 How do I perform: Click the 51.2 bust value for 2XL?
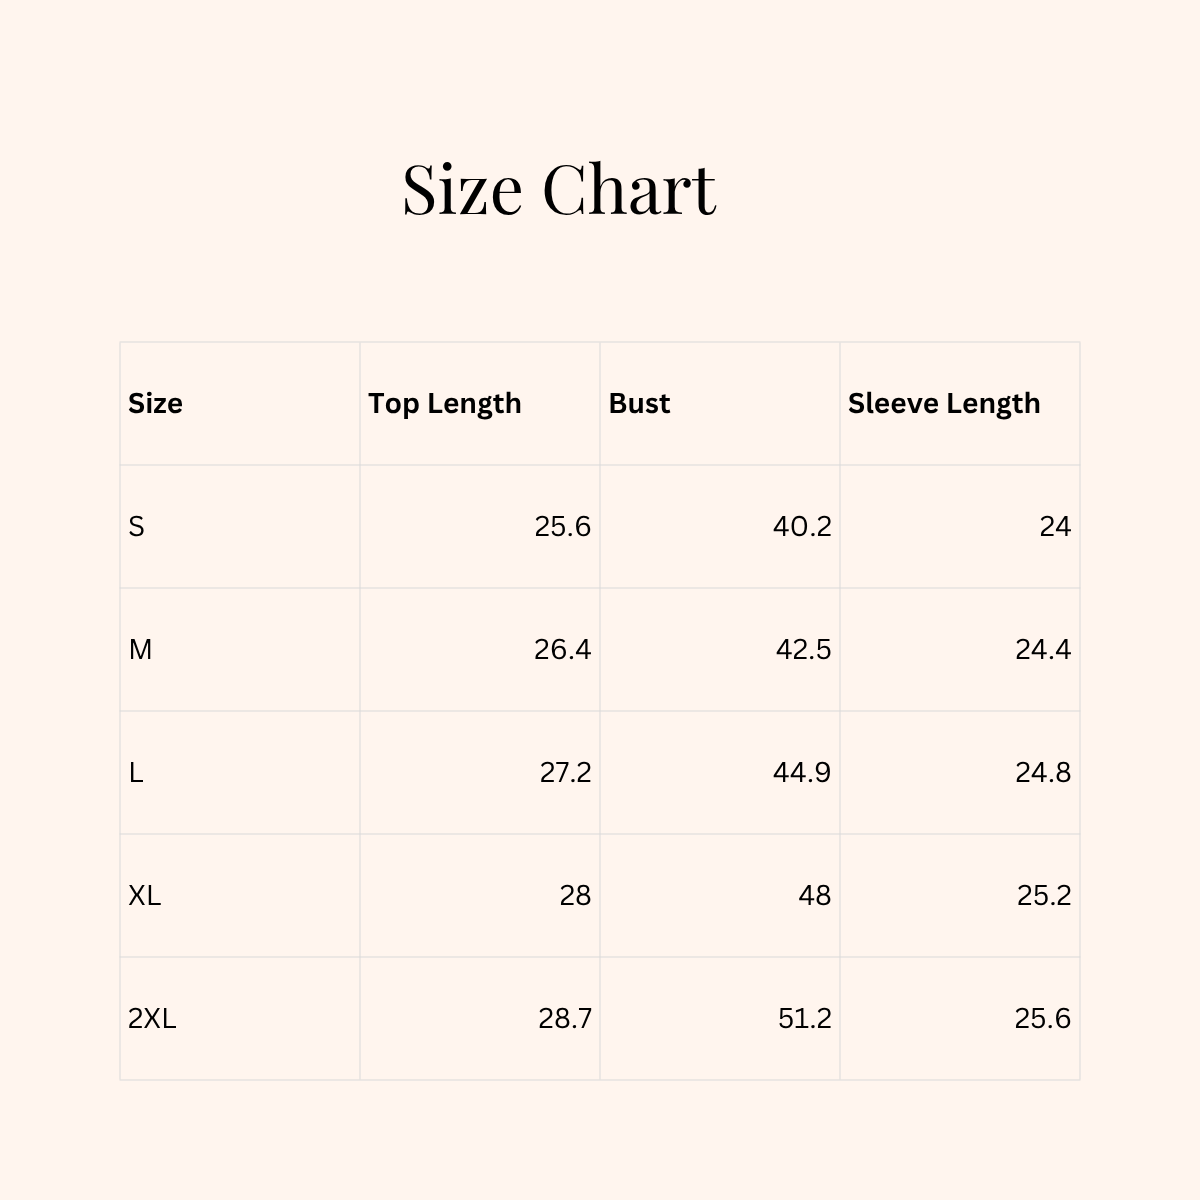point(805,1018)
